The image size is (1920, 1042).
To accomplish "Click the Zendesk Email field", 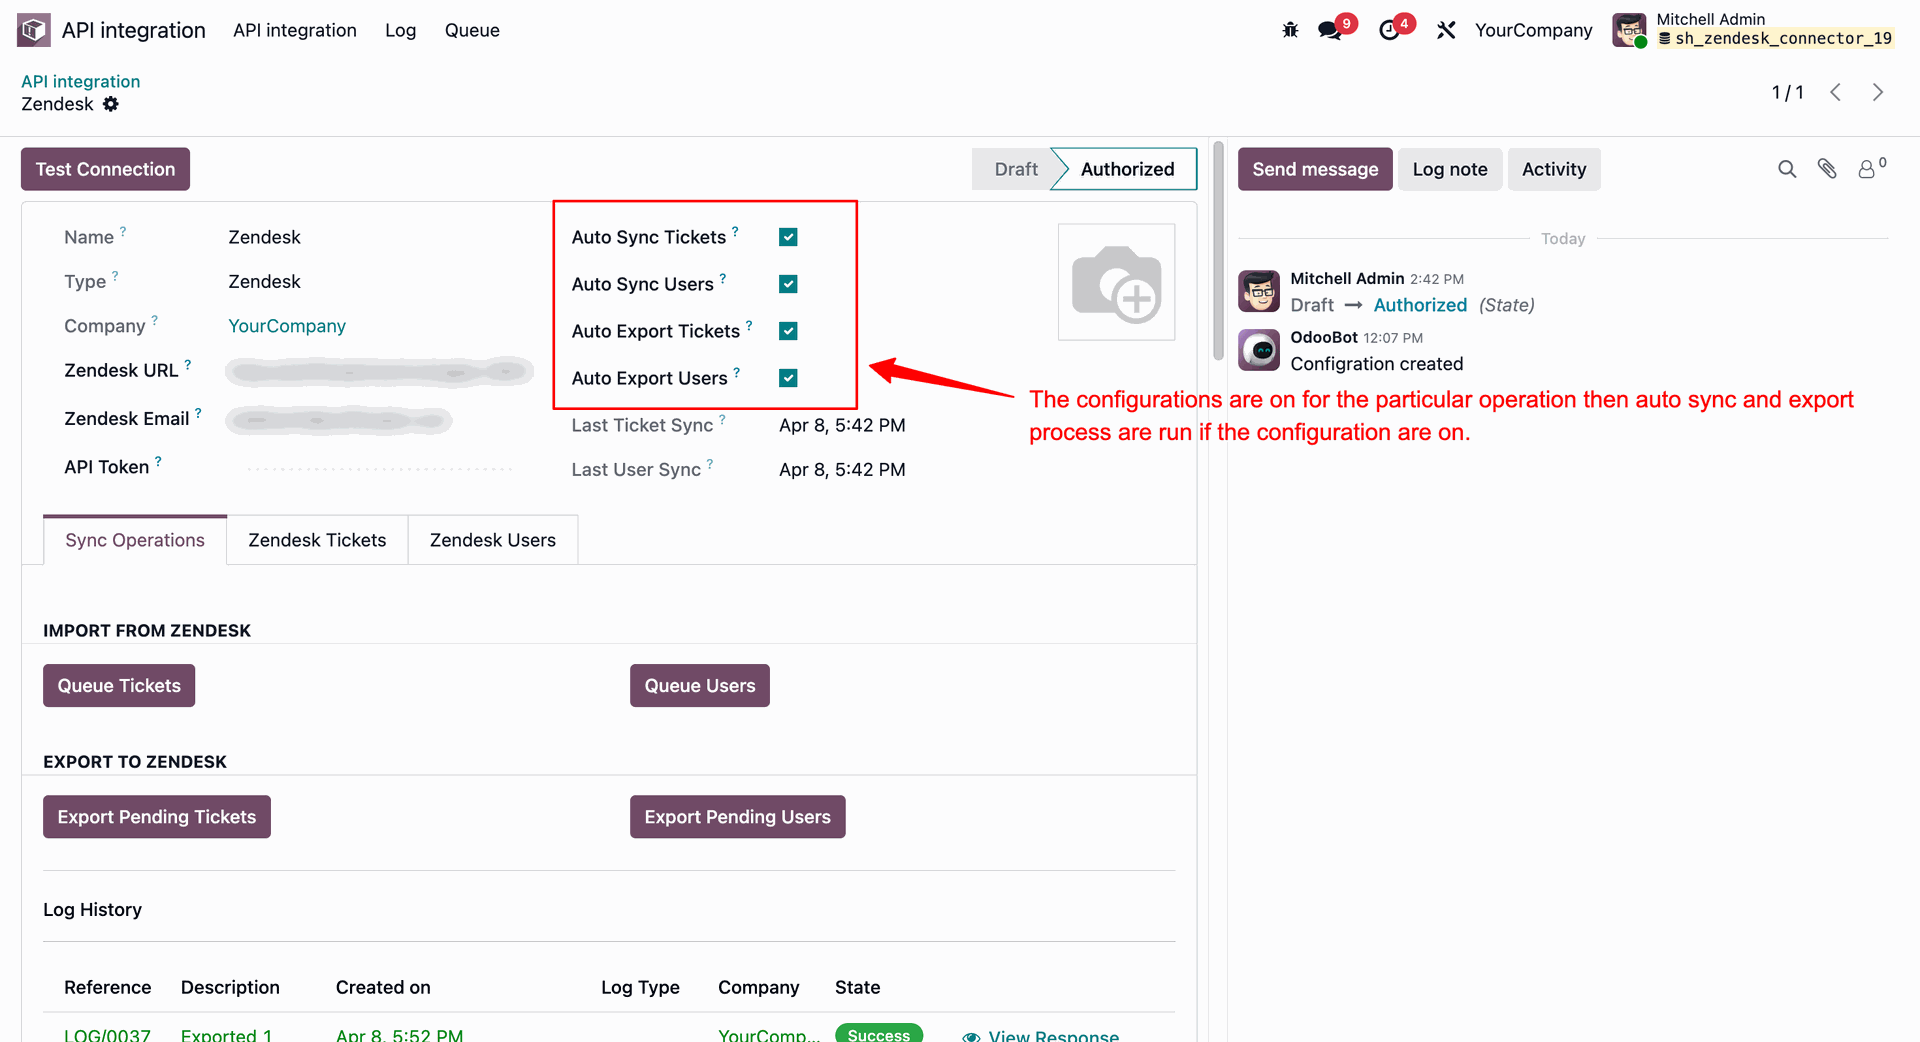I will pyautogui.click(x=339, y=420).
